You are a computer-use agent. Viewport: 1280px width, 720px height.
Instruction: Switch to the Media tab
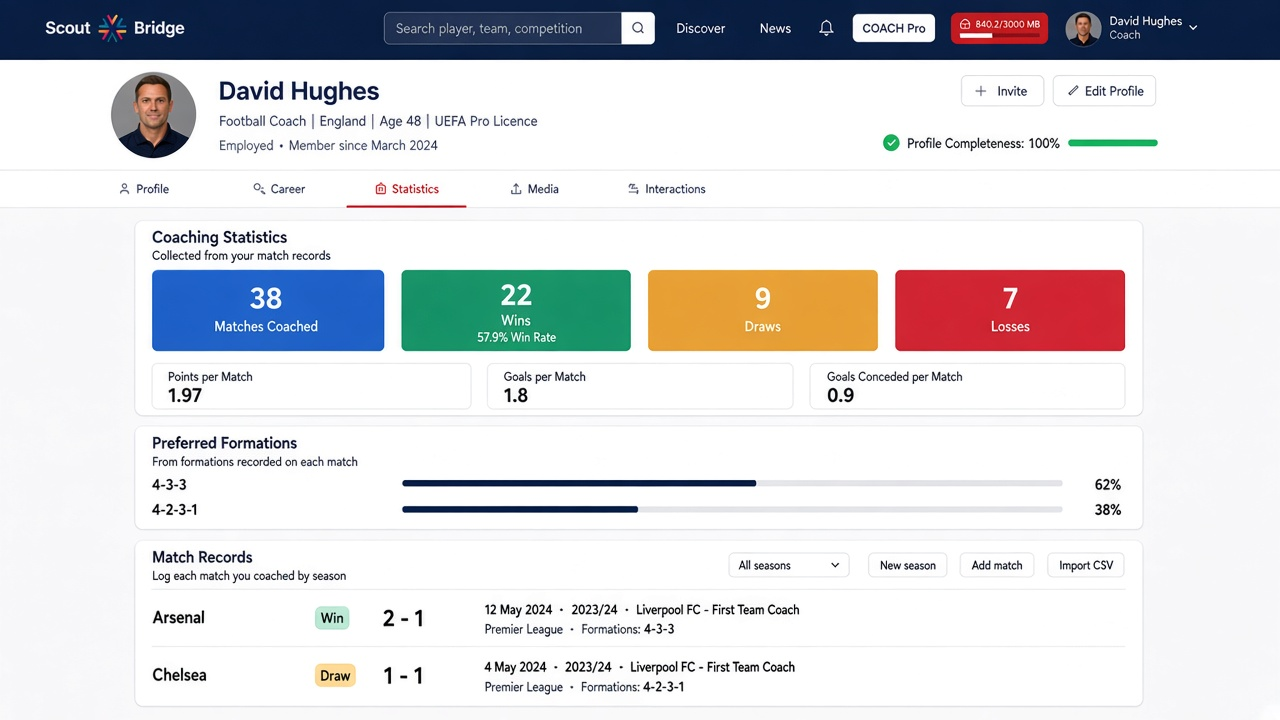coord(534,189)
